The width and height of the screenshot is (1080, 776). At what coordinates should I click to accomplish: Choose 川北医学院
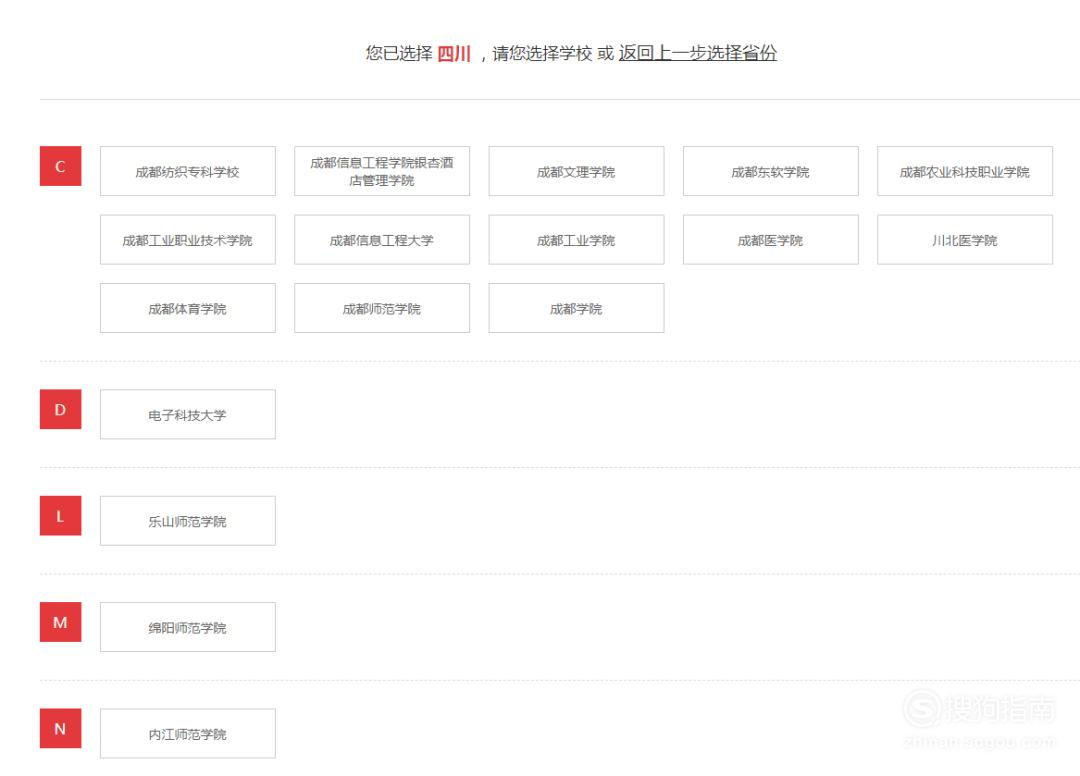click(964, 240)
